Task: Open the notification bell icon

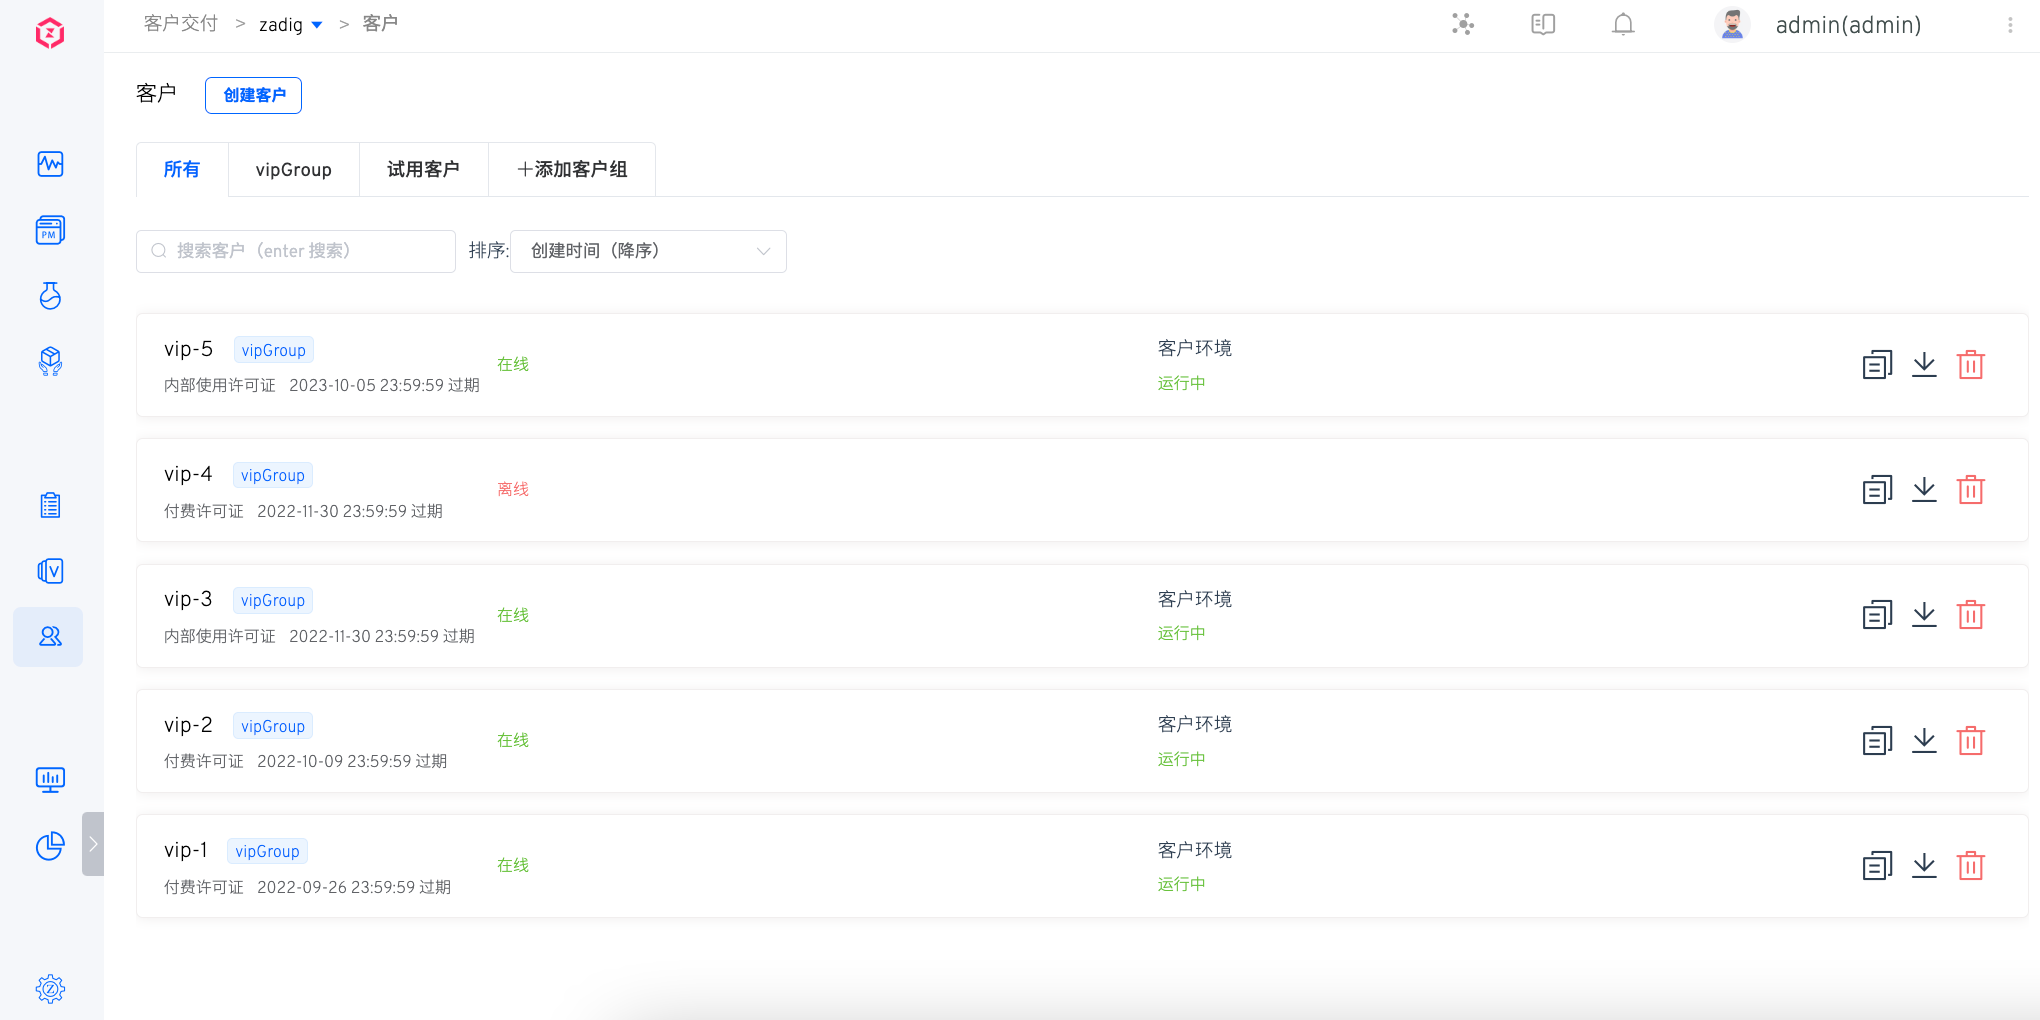Action: pyautogui.click(x=1622, y=24)
